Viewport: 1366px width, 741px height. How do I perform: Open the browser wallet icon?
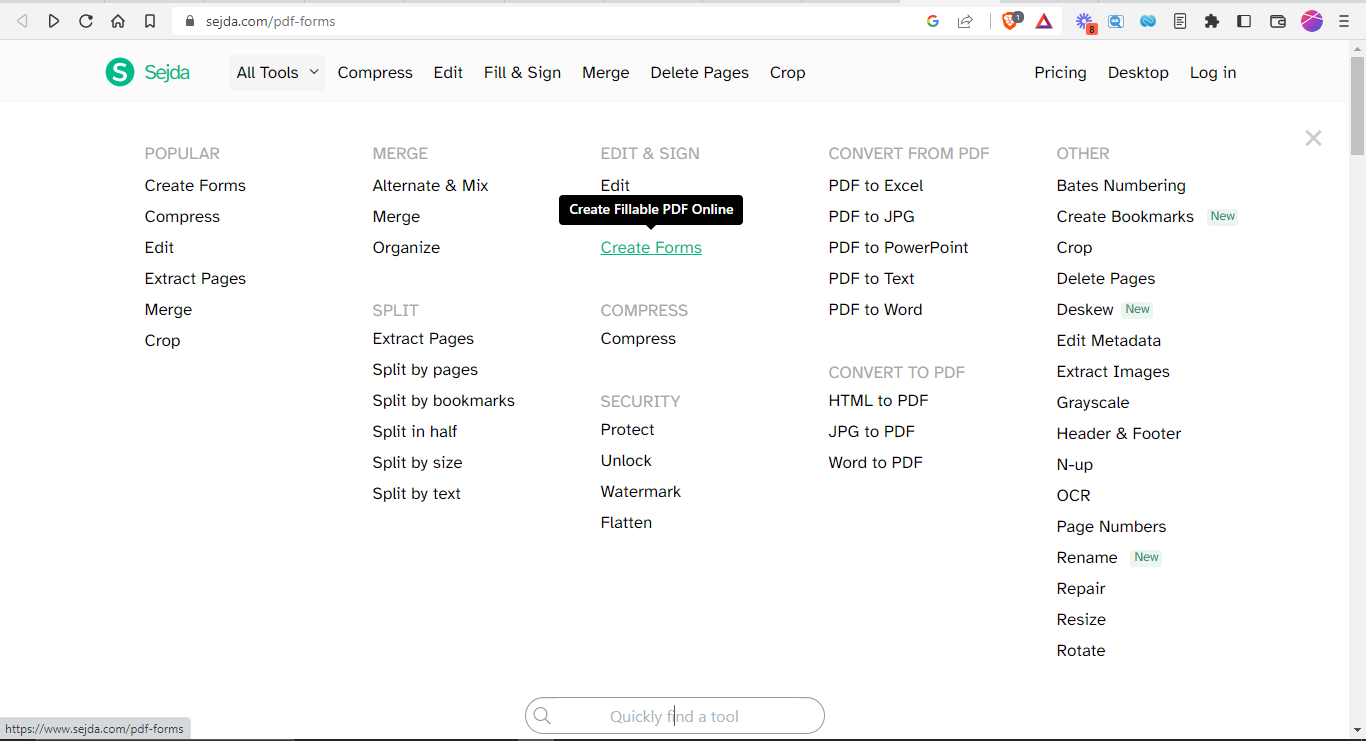tap(1277, 20)
